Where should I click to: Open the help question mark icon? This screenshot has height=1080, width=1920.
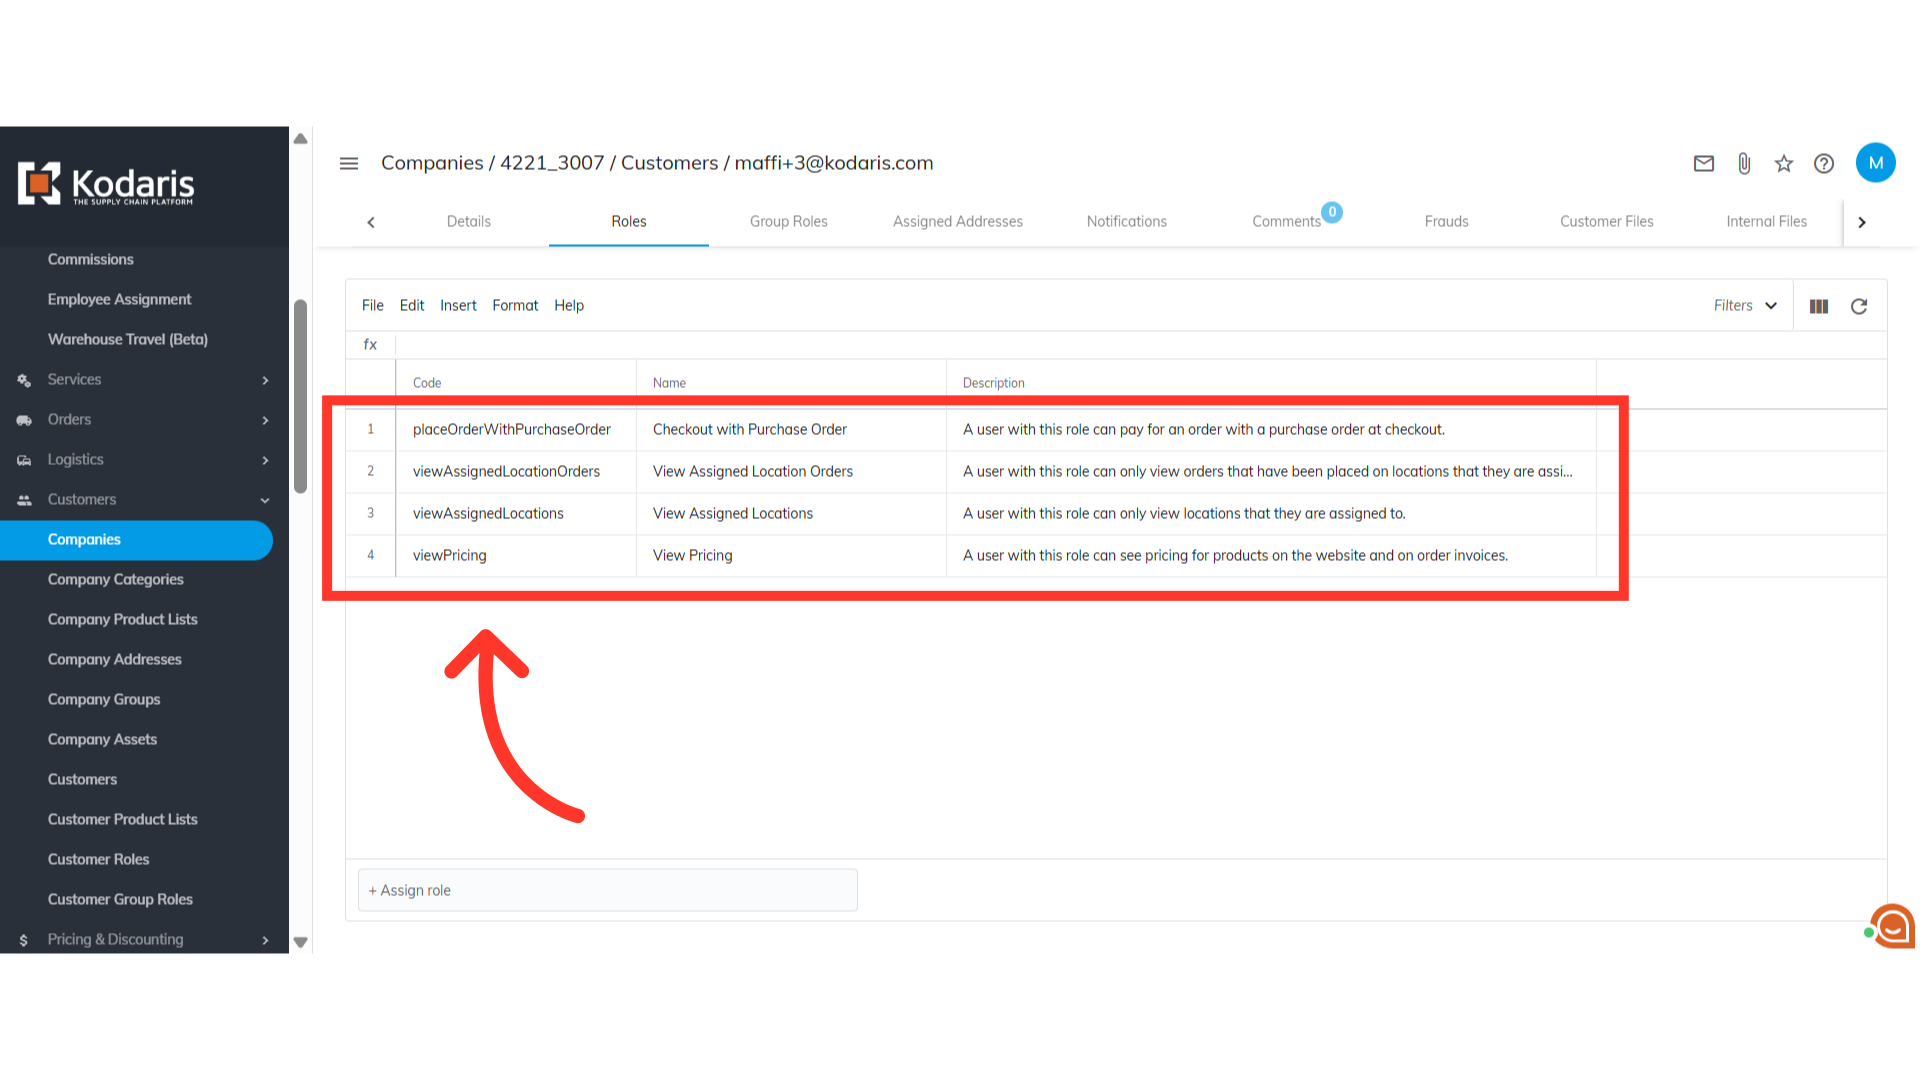click(x=1824, y=163)
